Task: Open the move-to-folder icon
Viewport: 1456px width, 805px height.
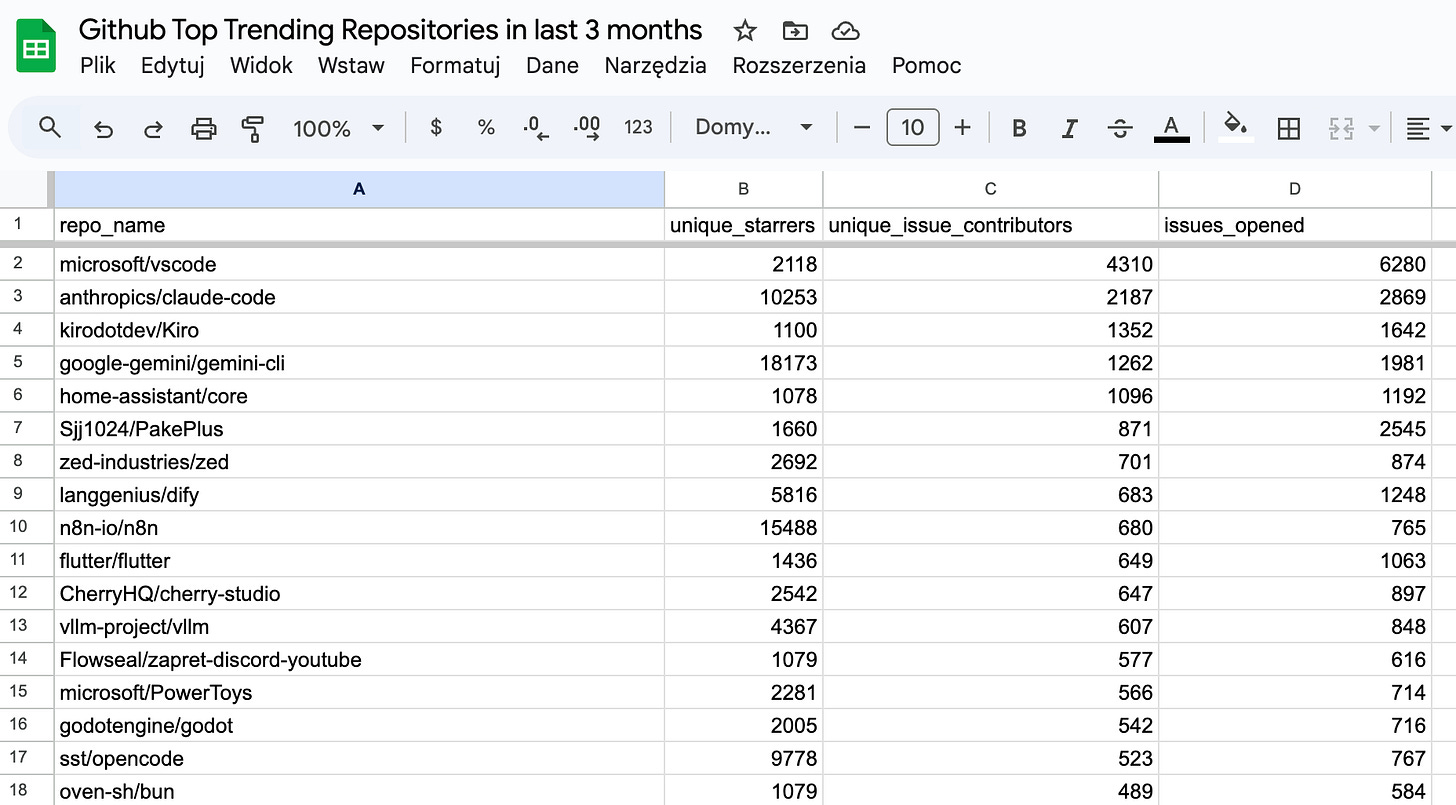Action: coord(795,31)
